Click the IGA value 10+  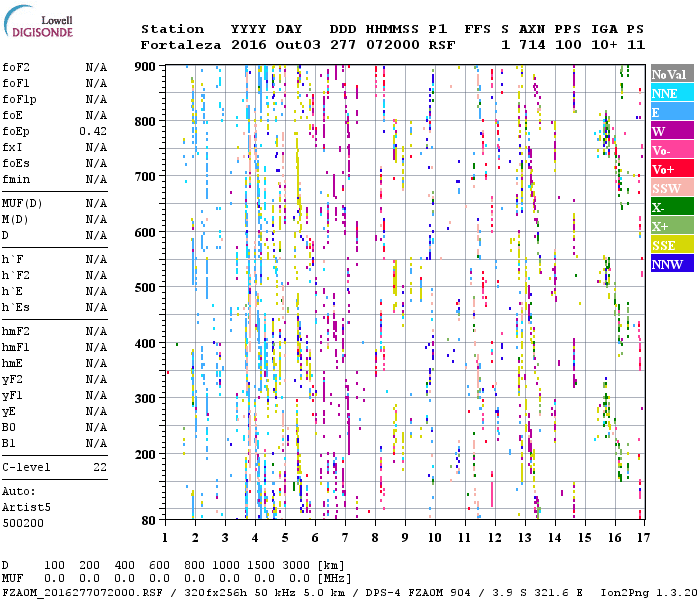(604, 45)
